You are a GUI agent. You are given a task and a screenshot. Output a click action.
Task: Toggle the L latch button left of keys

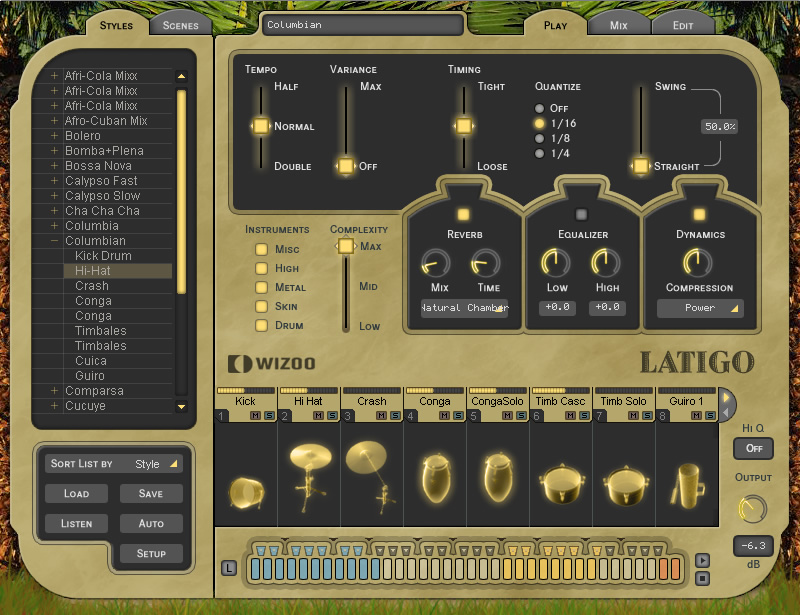tap(229, 568)
